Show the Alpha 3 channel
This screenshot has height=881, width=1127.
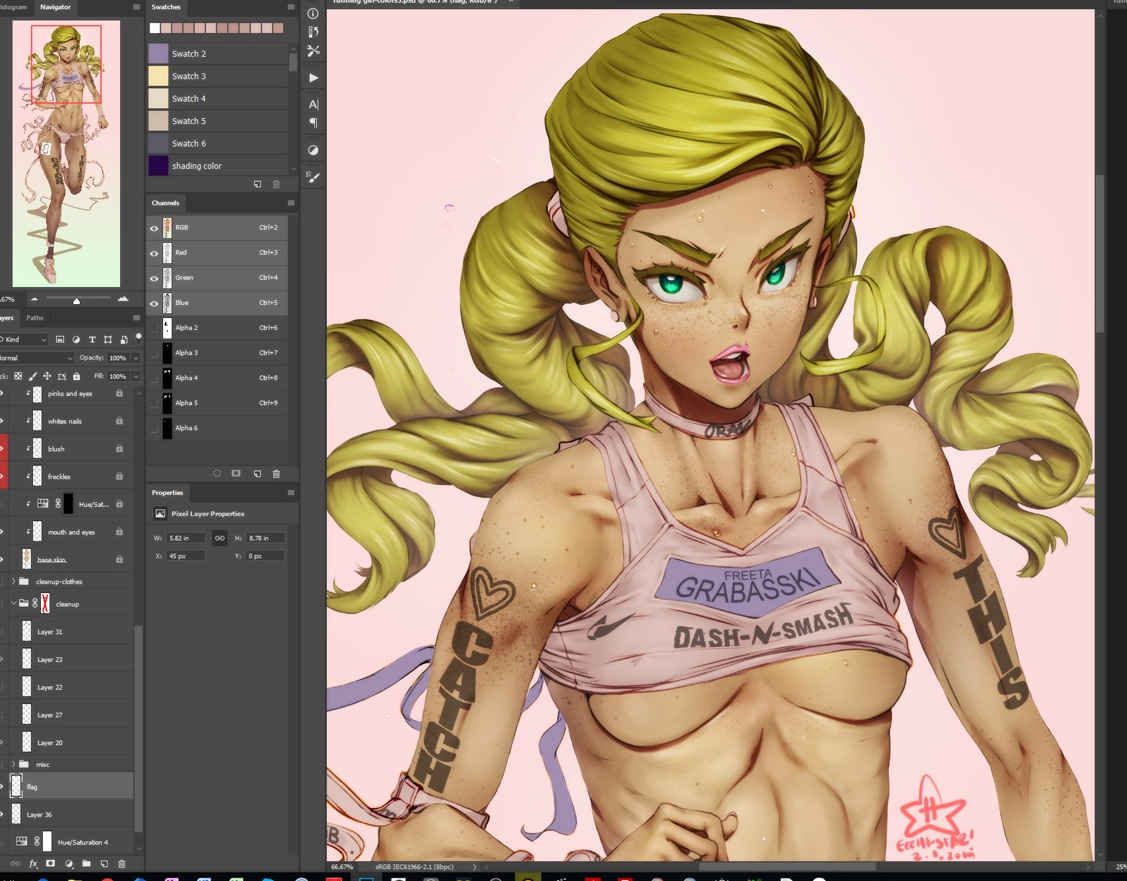tap(154, 353)
